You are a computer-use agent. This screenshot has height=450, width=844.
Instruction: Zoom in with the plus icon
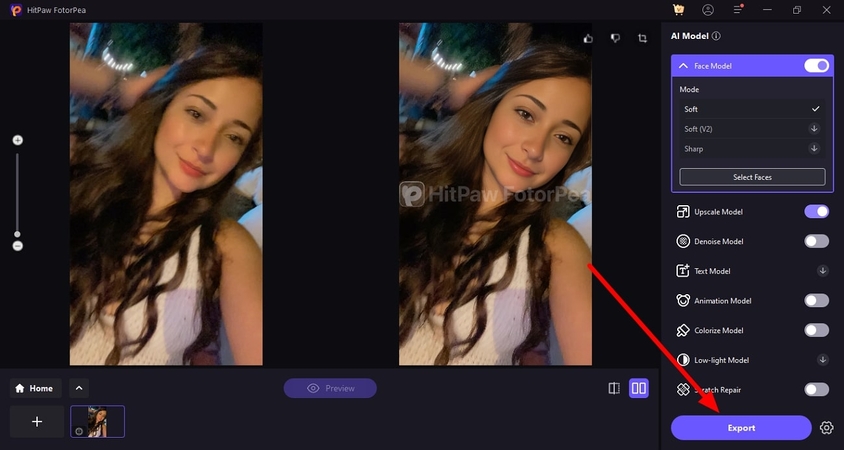coord(18,140)
